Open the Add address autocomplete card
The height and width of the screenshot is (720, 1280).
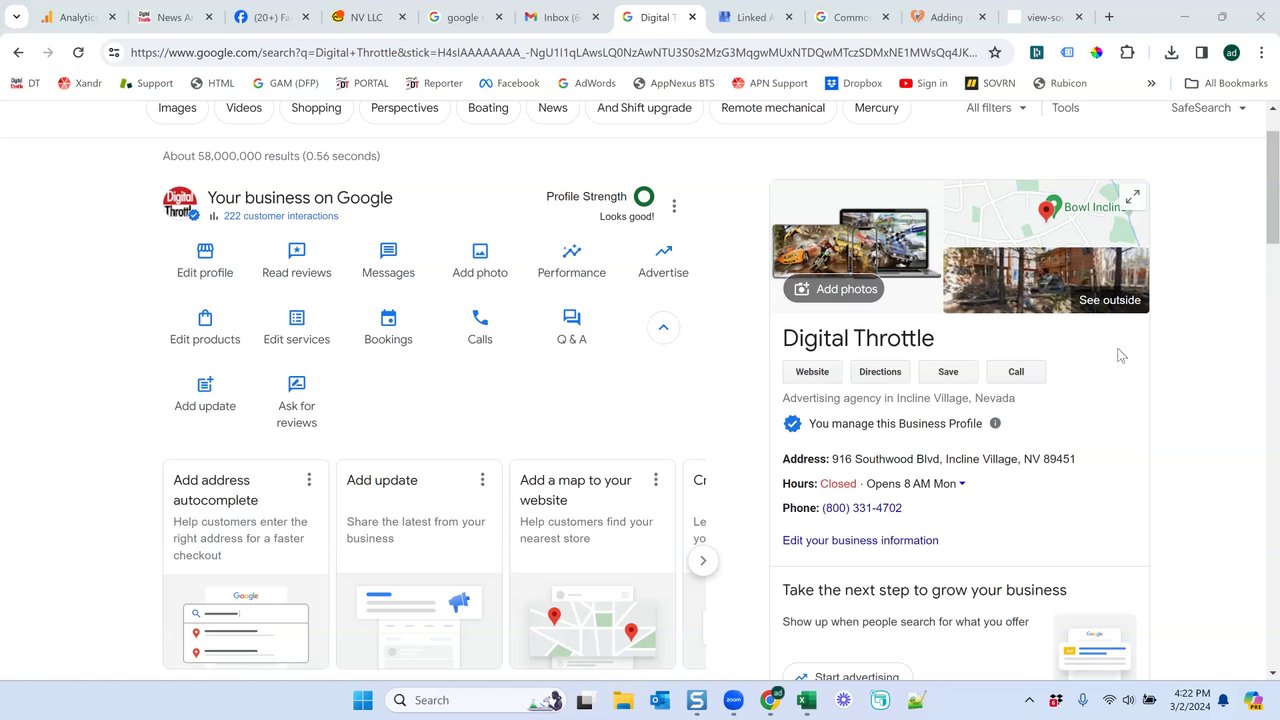click(x=246, y=565)
